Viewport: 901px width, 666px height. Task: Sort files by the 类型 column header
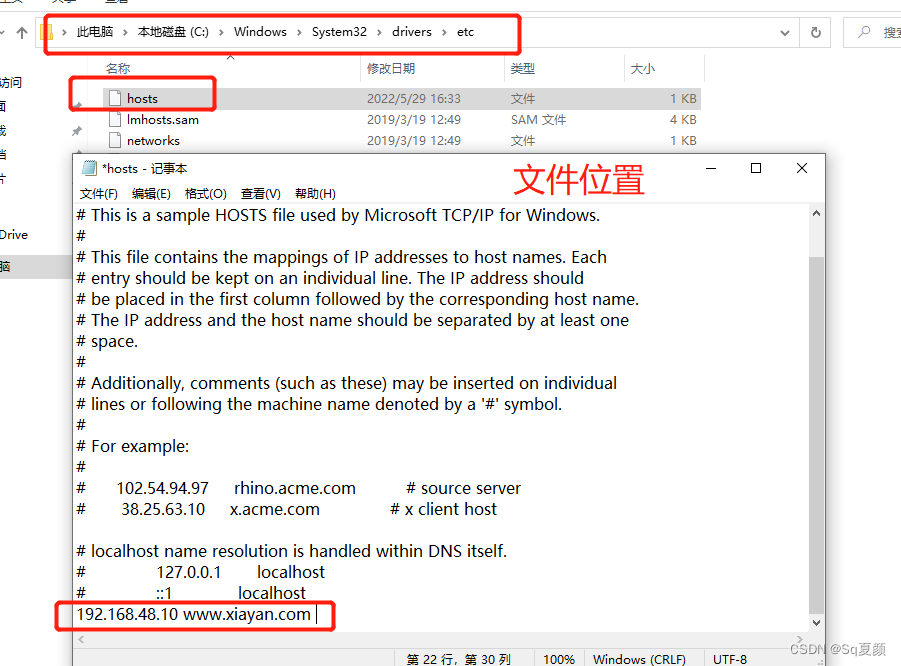(x=522, y=68)
